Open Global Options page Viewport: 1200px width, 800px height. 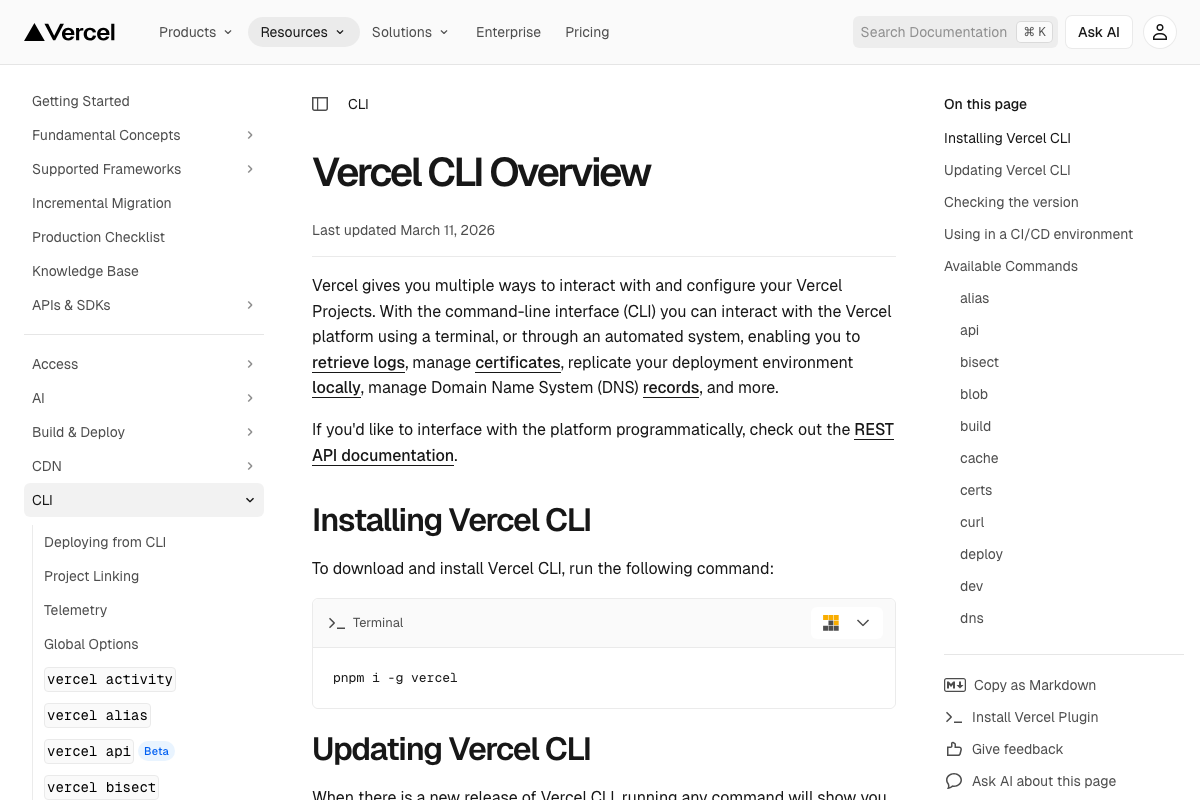tap(91, 644)
